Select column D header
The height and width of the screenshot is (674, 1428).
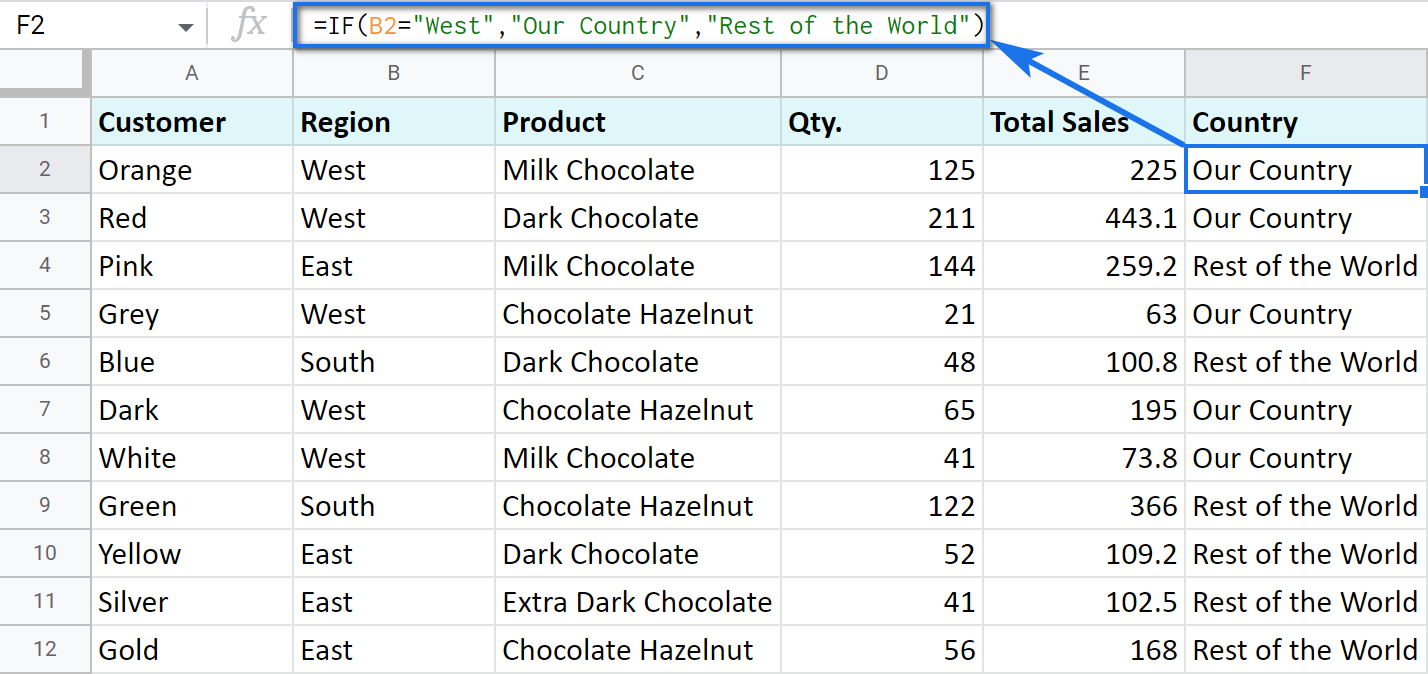(882, 73)
